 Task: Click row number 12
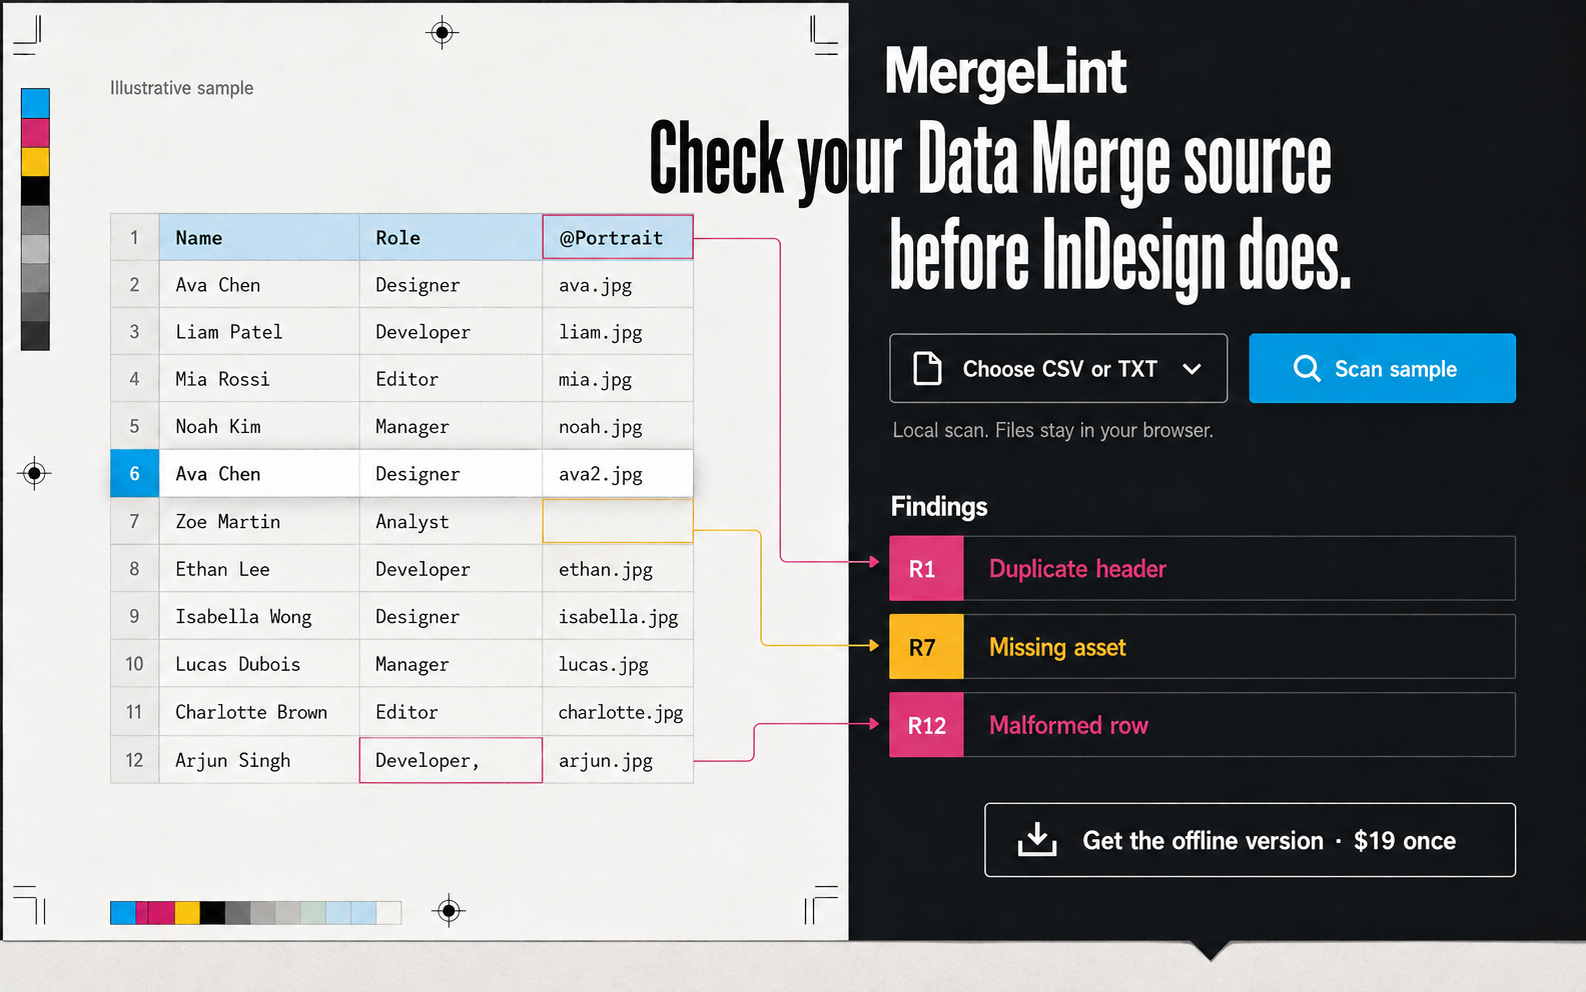(x=135, y=760)
